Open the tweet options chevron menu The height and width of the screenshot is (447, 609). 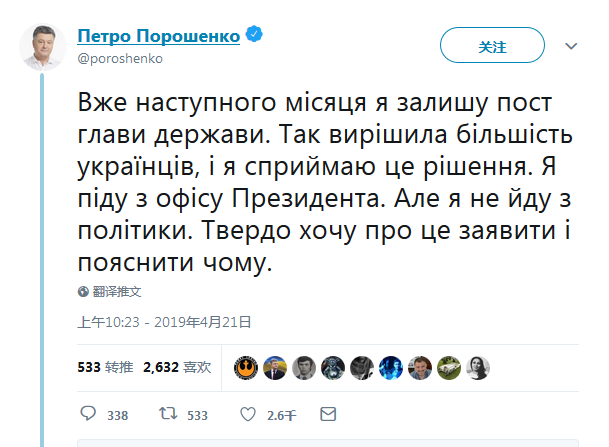(x=571, y=46)
